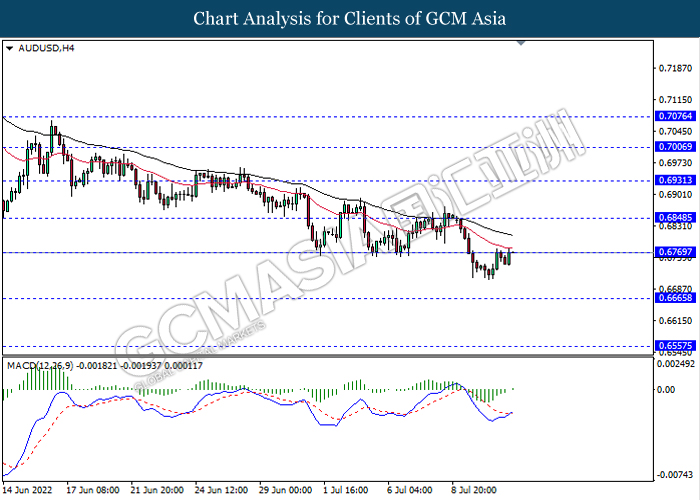Click the 29 Jun 00:00 date label
Screen dimensions: 700x500
(x=285, y=490)
